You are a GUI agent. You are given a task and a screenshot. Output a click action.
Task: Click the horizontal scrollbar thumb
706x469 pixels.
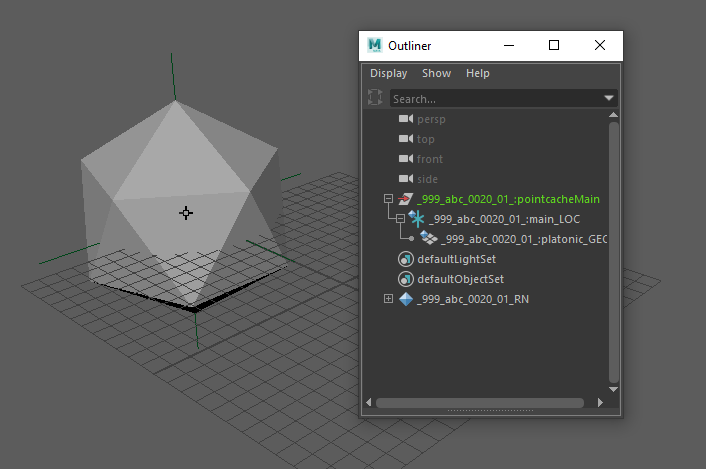480,403
